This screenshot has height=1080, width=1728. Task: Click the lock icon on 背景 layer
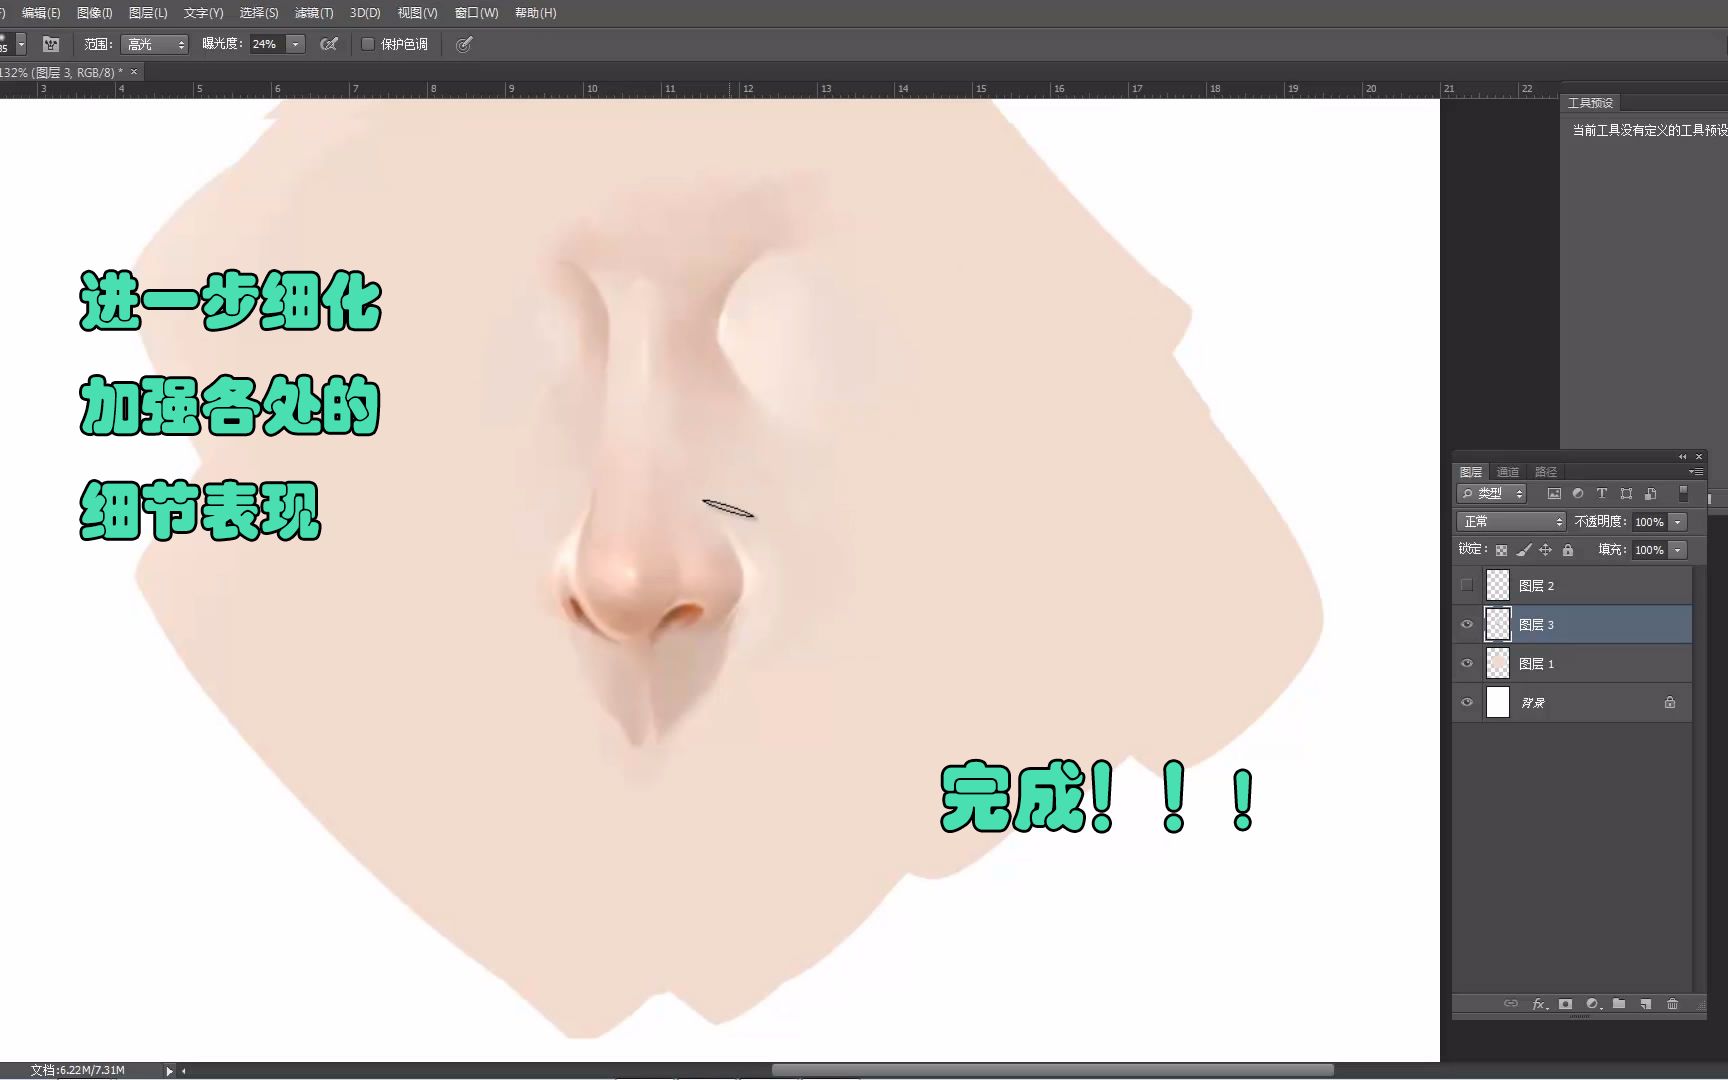click(1670, 703)
